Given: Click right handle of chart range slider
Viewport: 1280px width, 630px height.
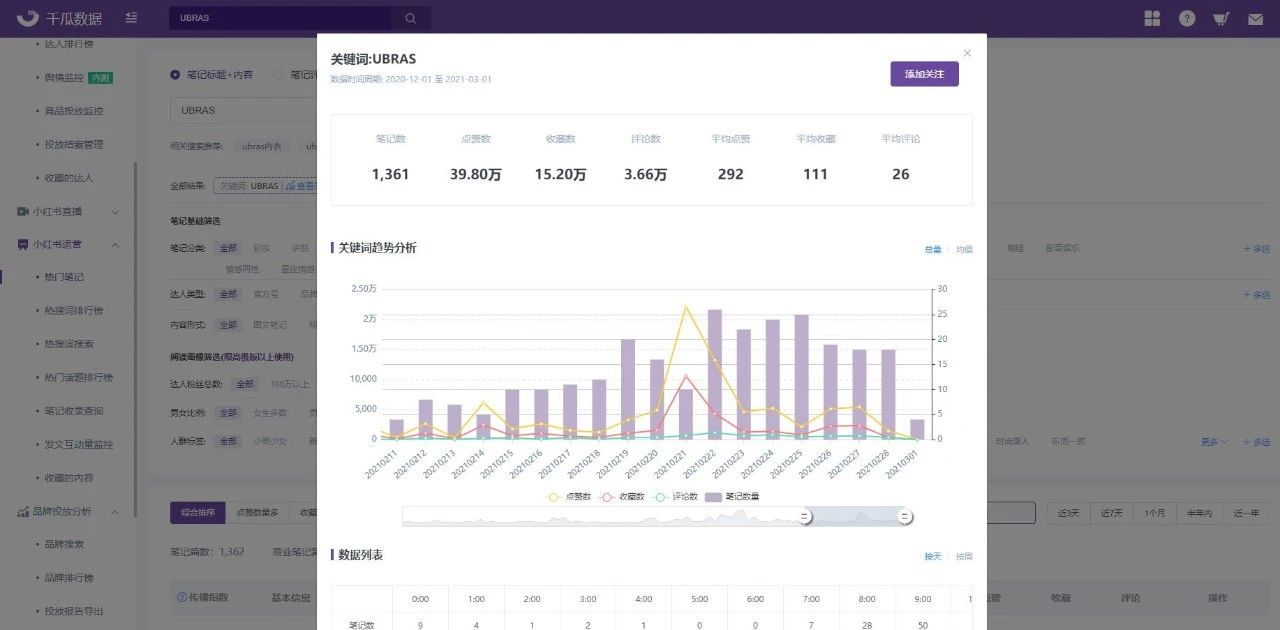Looking at the screenshot, I should [x=905, y=516].
